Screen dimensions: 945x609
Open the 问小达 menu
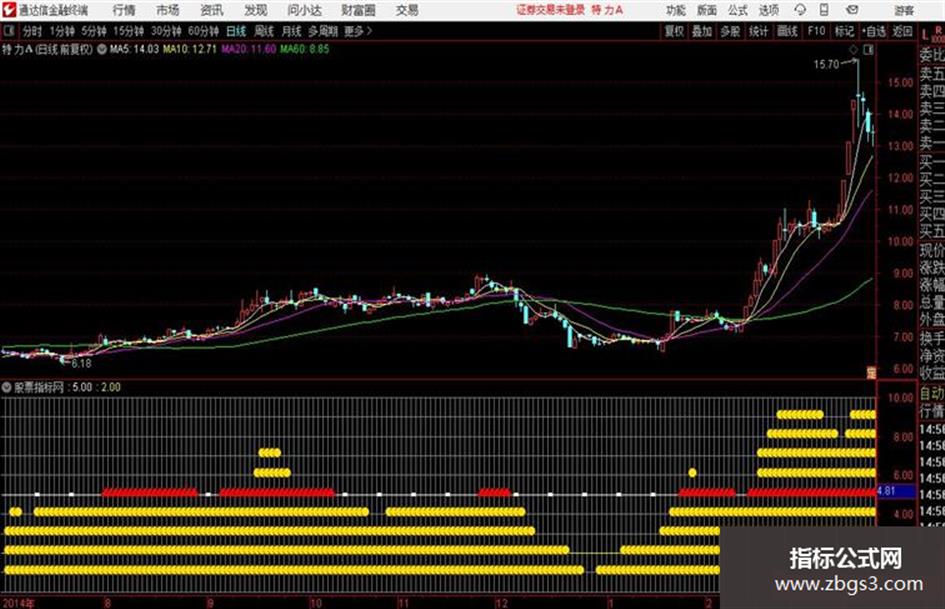tap(304, 10)
